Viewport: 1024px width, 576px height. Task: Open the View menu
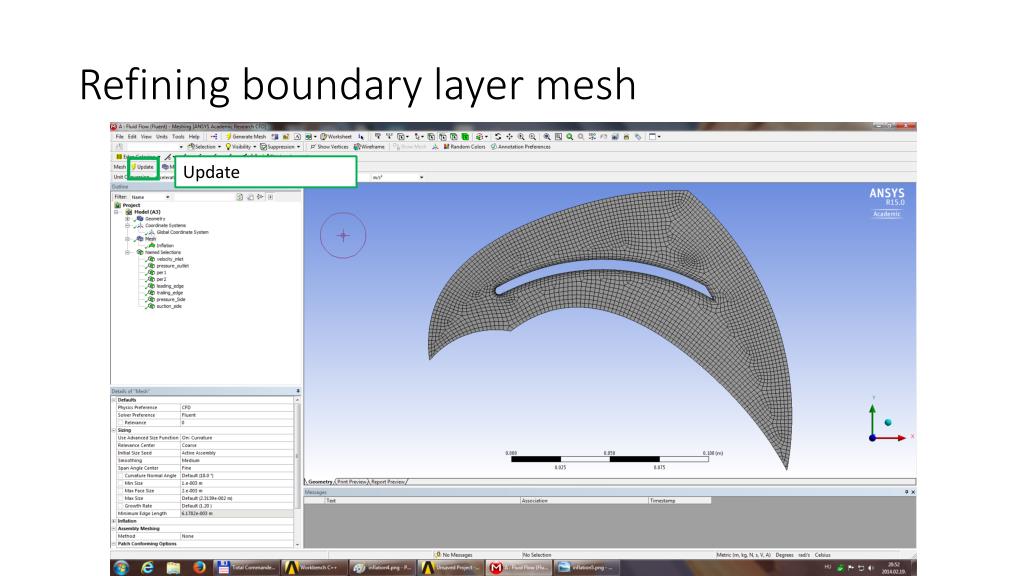click(146, 136)
